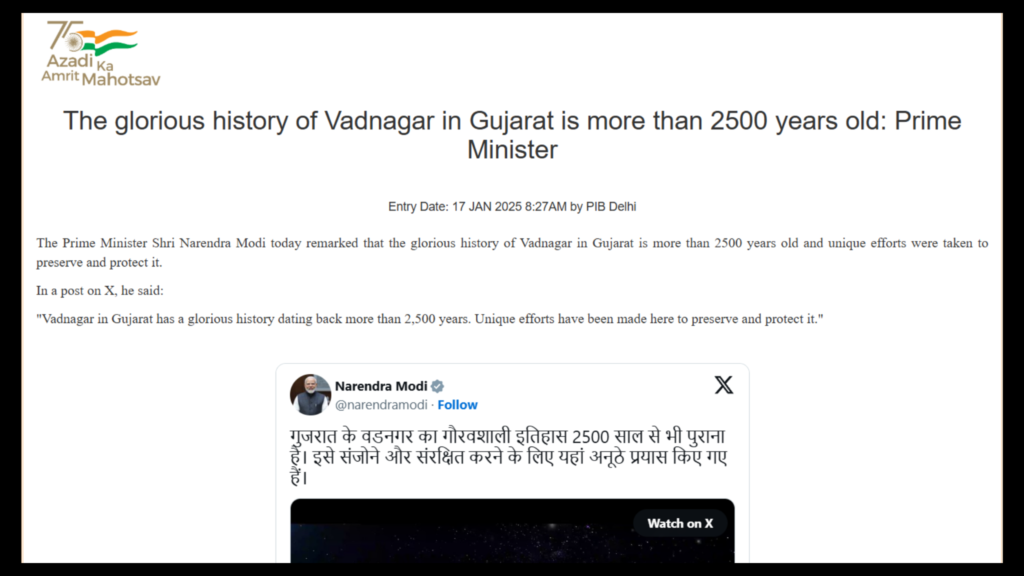
Task: Click the X logo in the tweet corner
Action: tap(723, 384)
